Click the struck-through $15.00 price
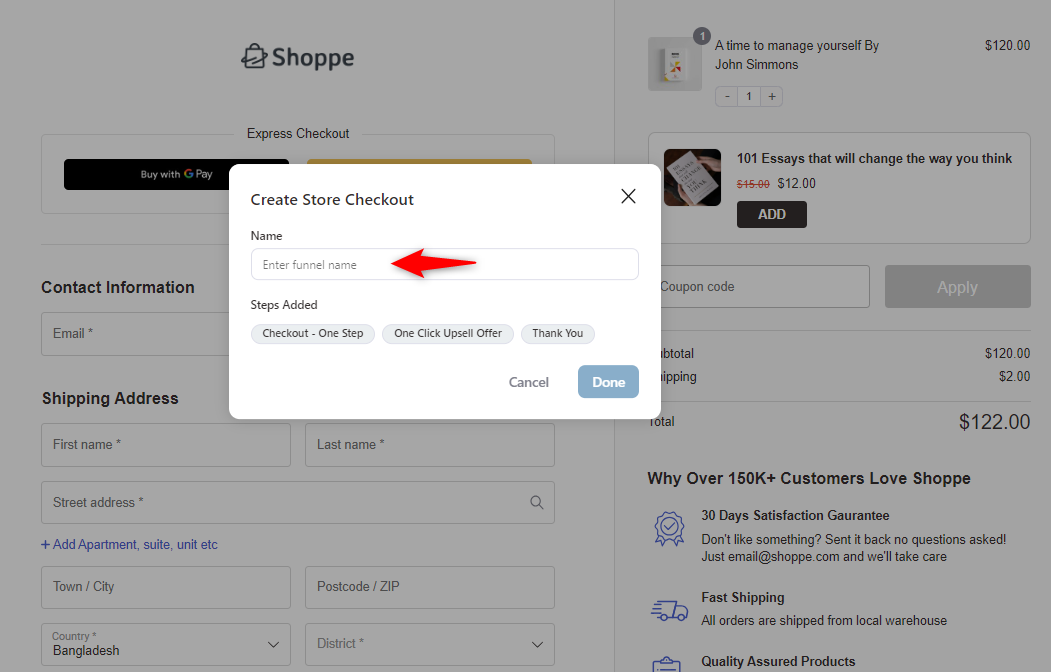Viewport: 1051px width, 672px height. click(753, 184)
